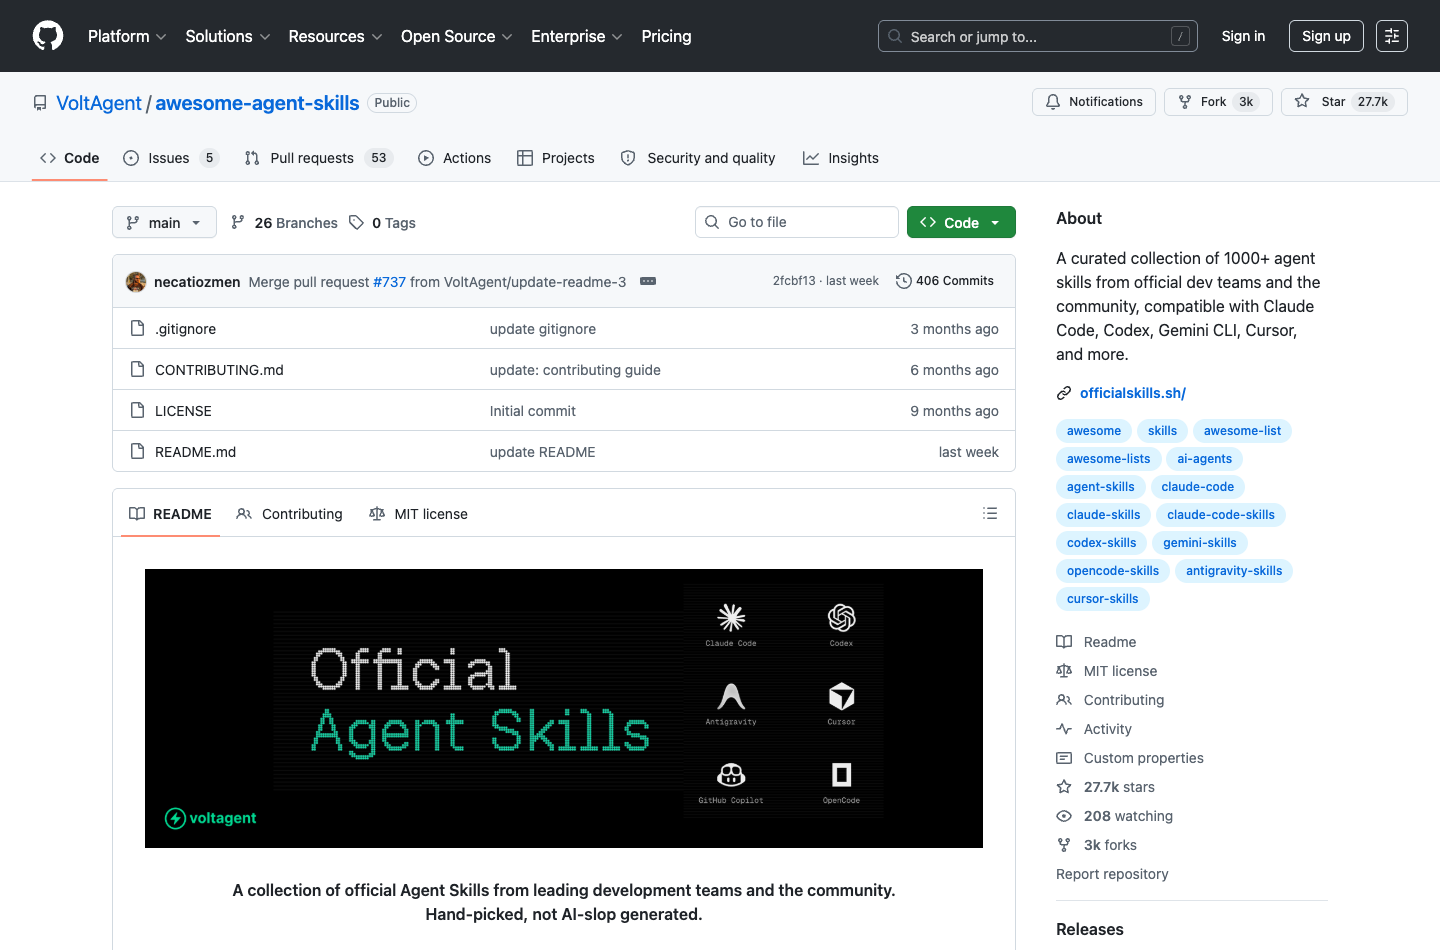
Task: Open the green Code dropdown button
Action: tap(961, 222)
